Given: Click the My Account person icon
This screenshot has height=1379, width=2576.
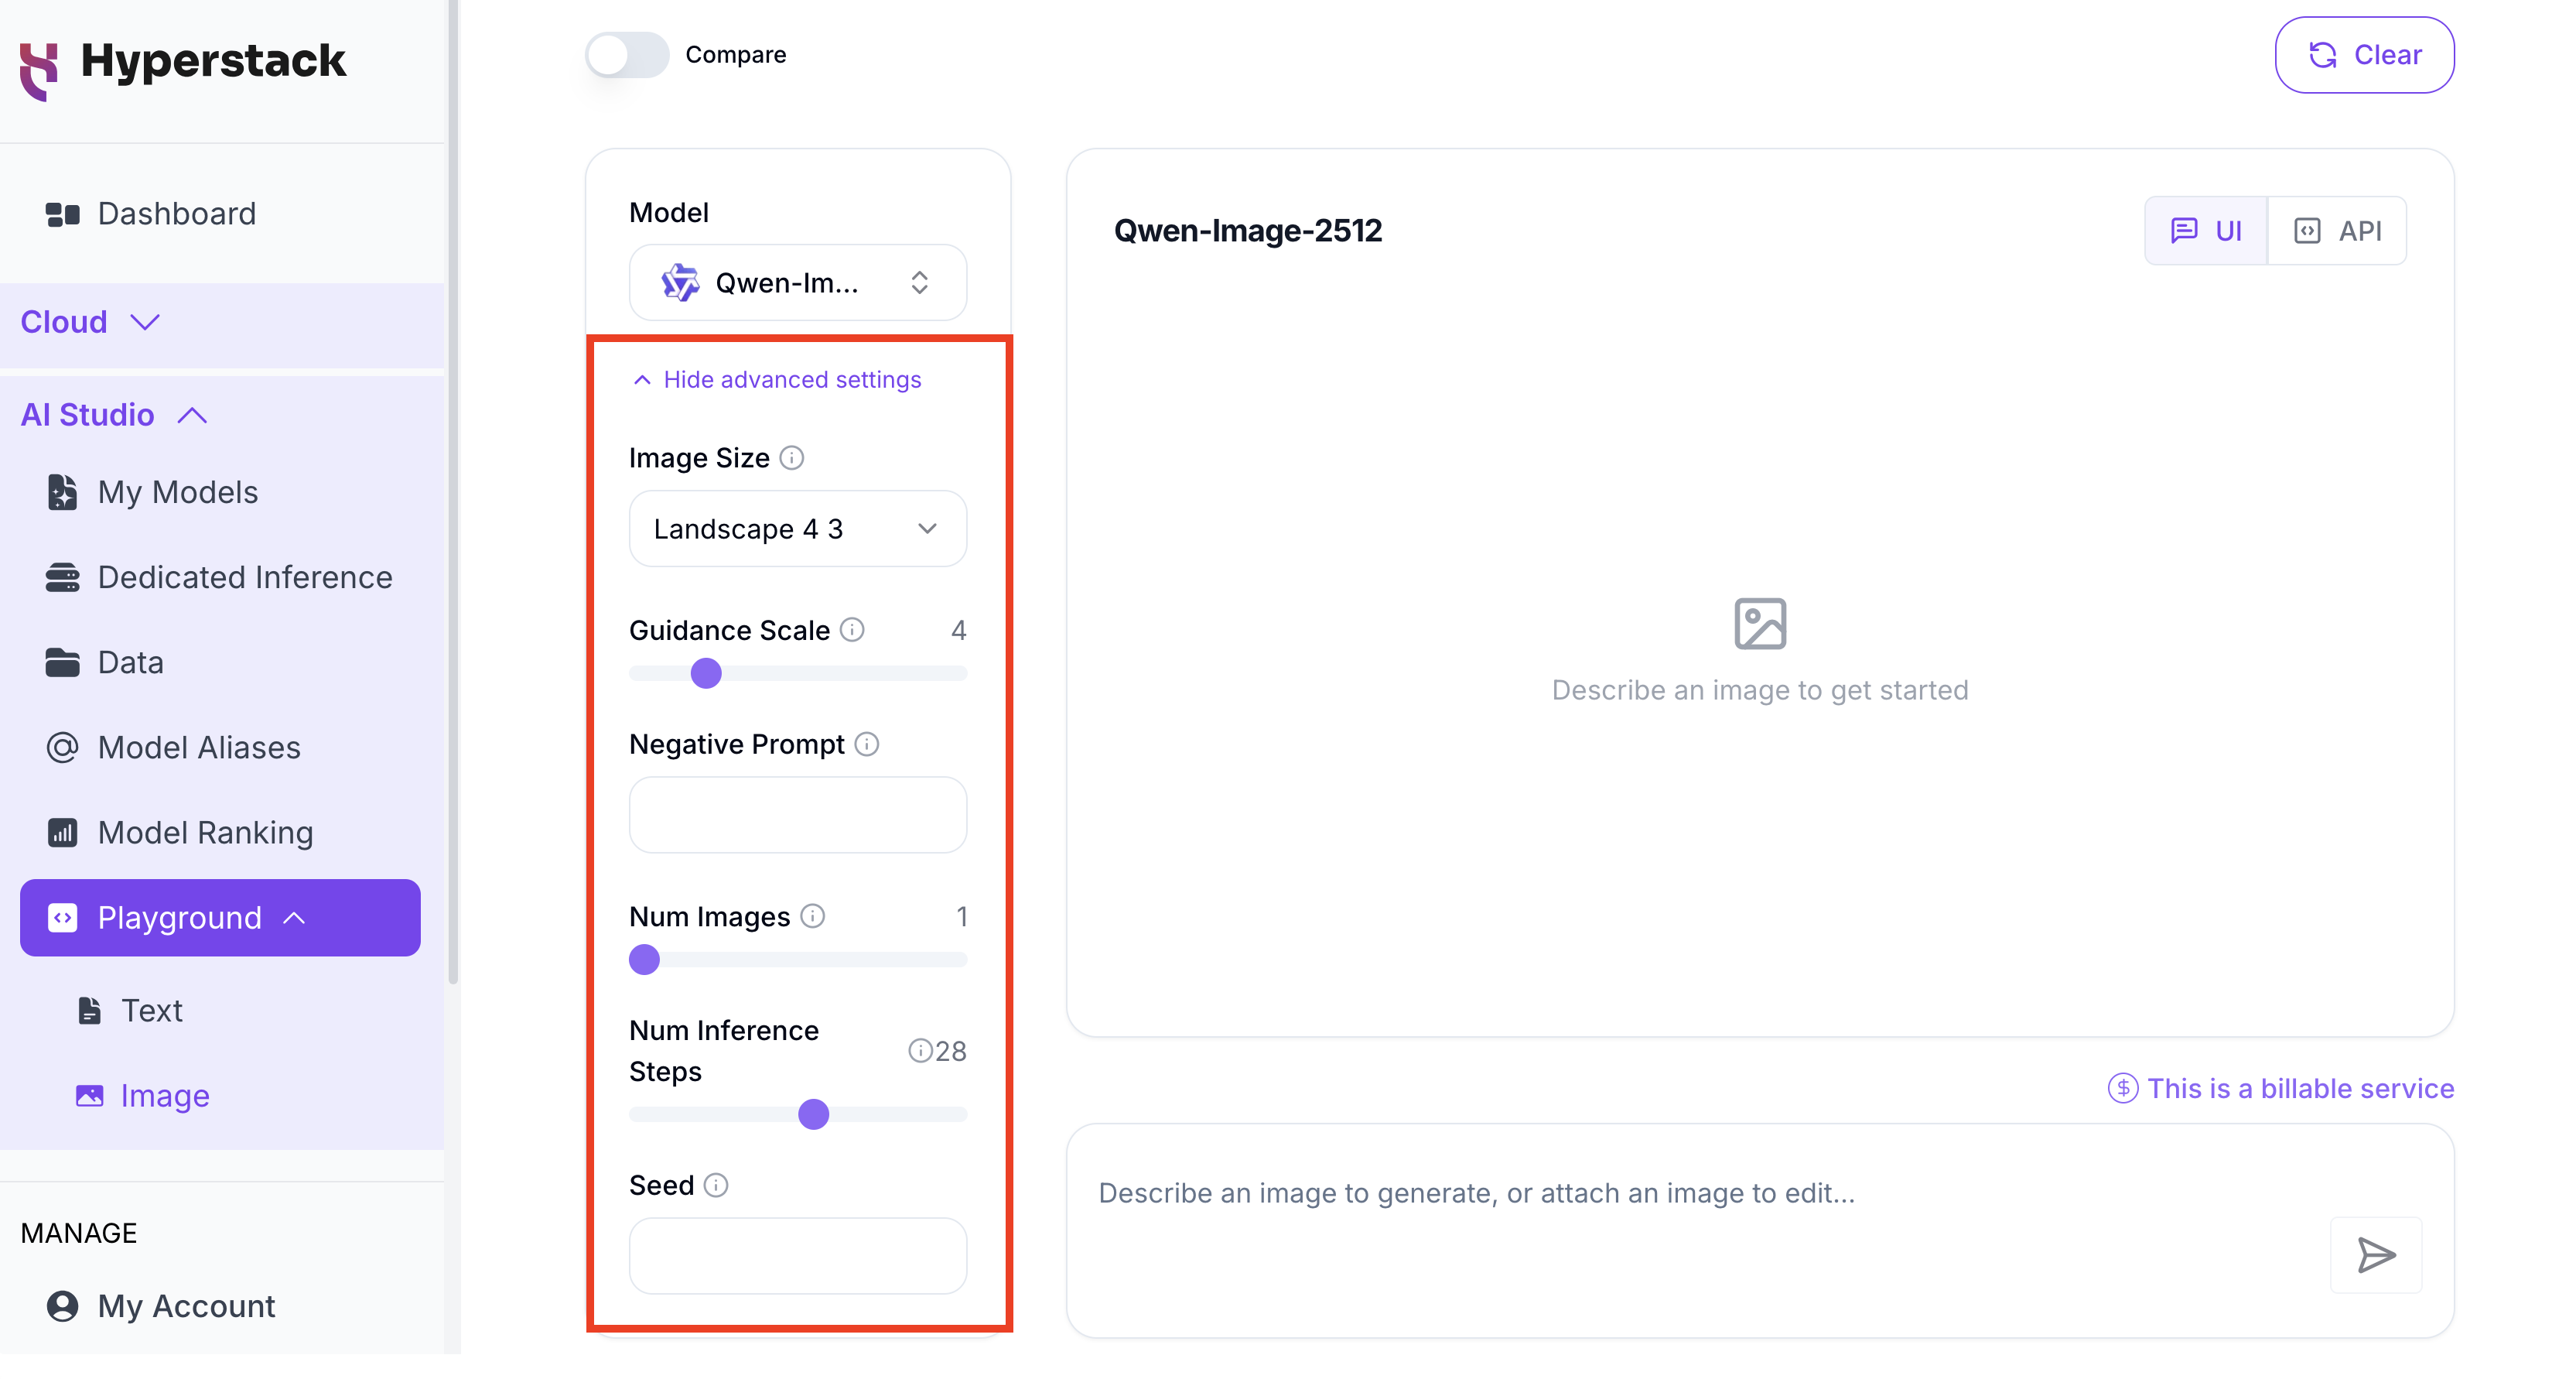Looking at the screenshot, I should click(x=62, y=1305).
